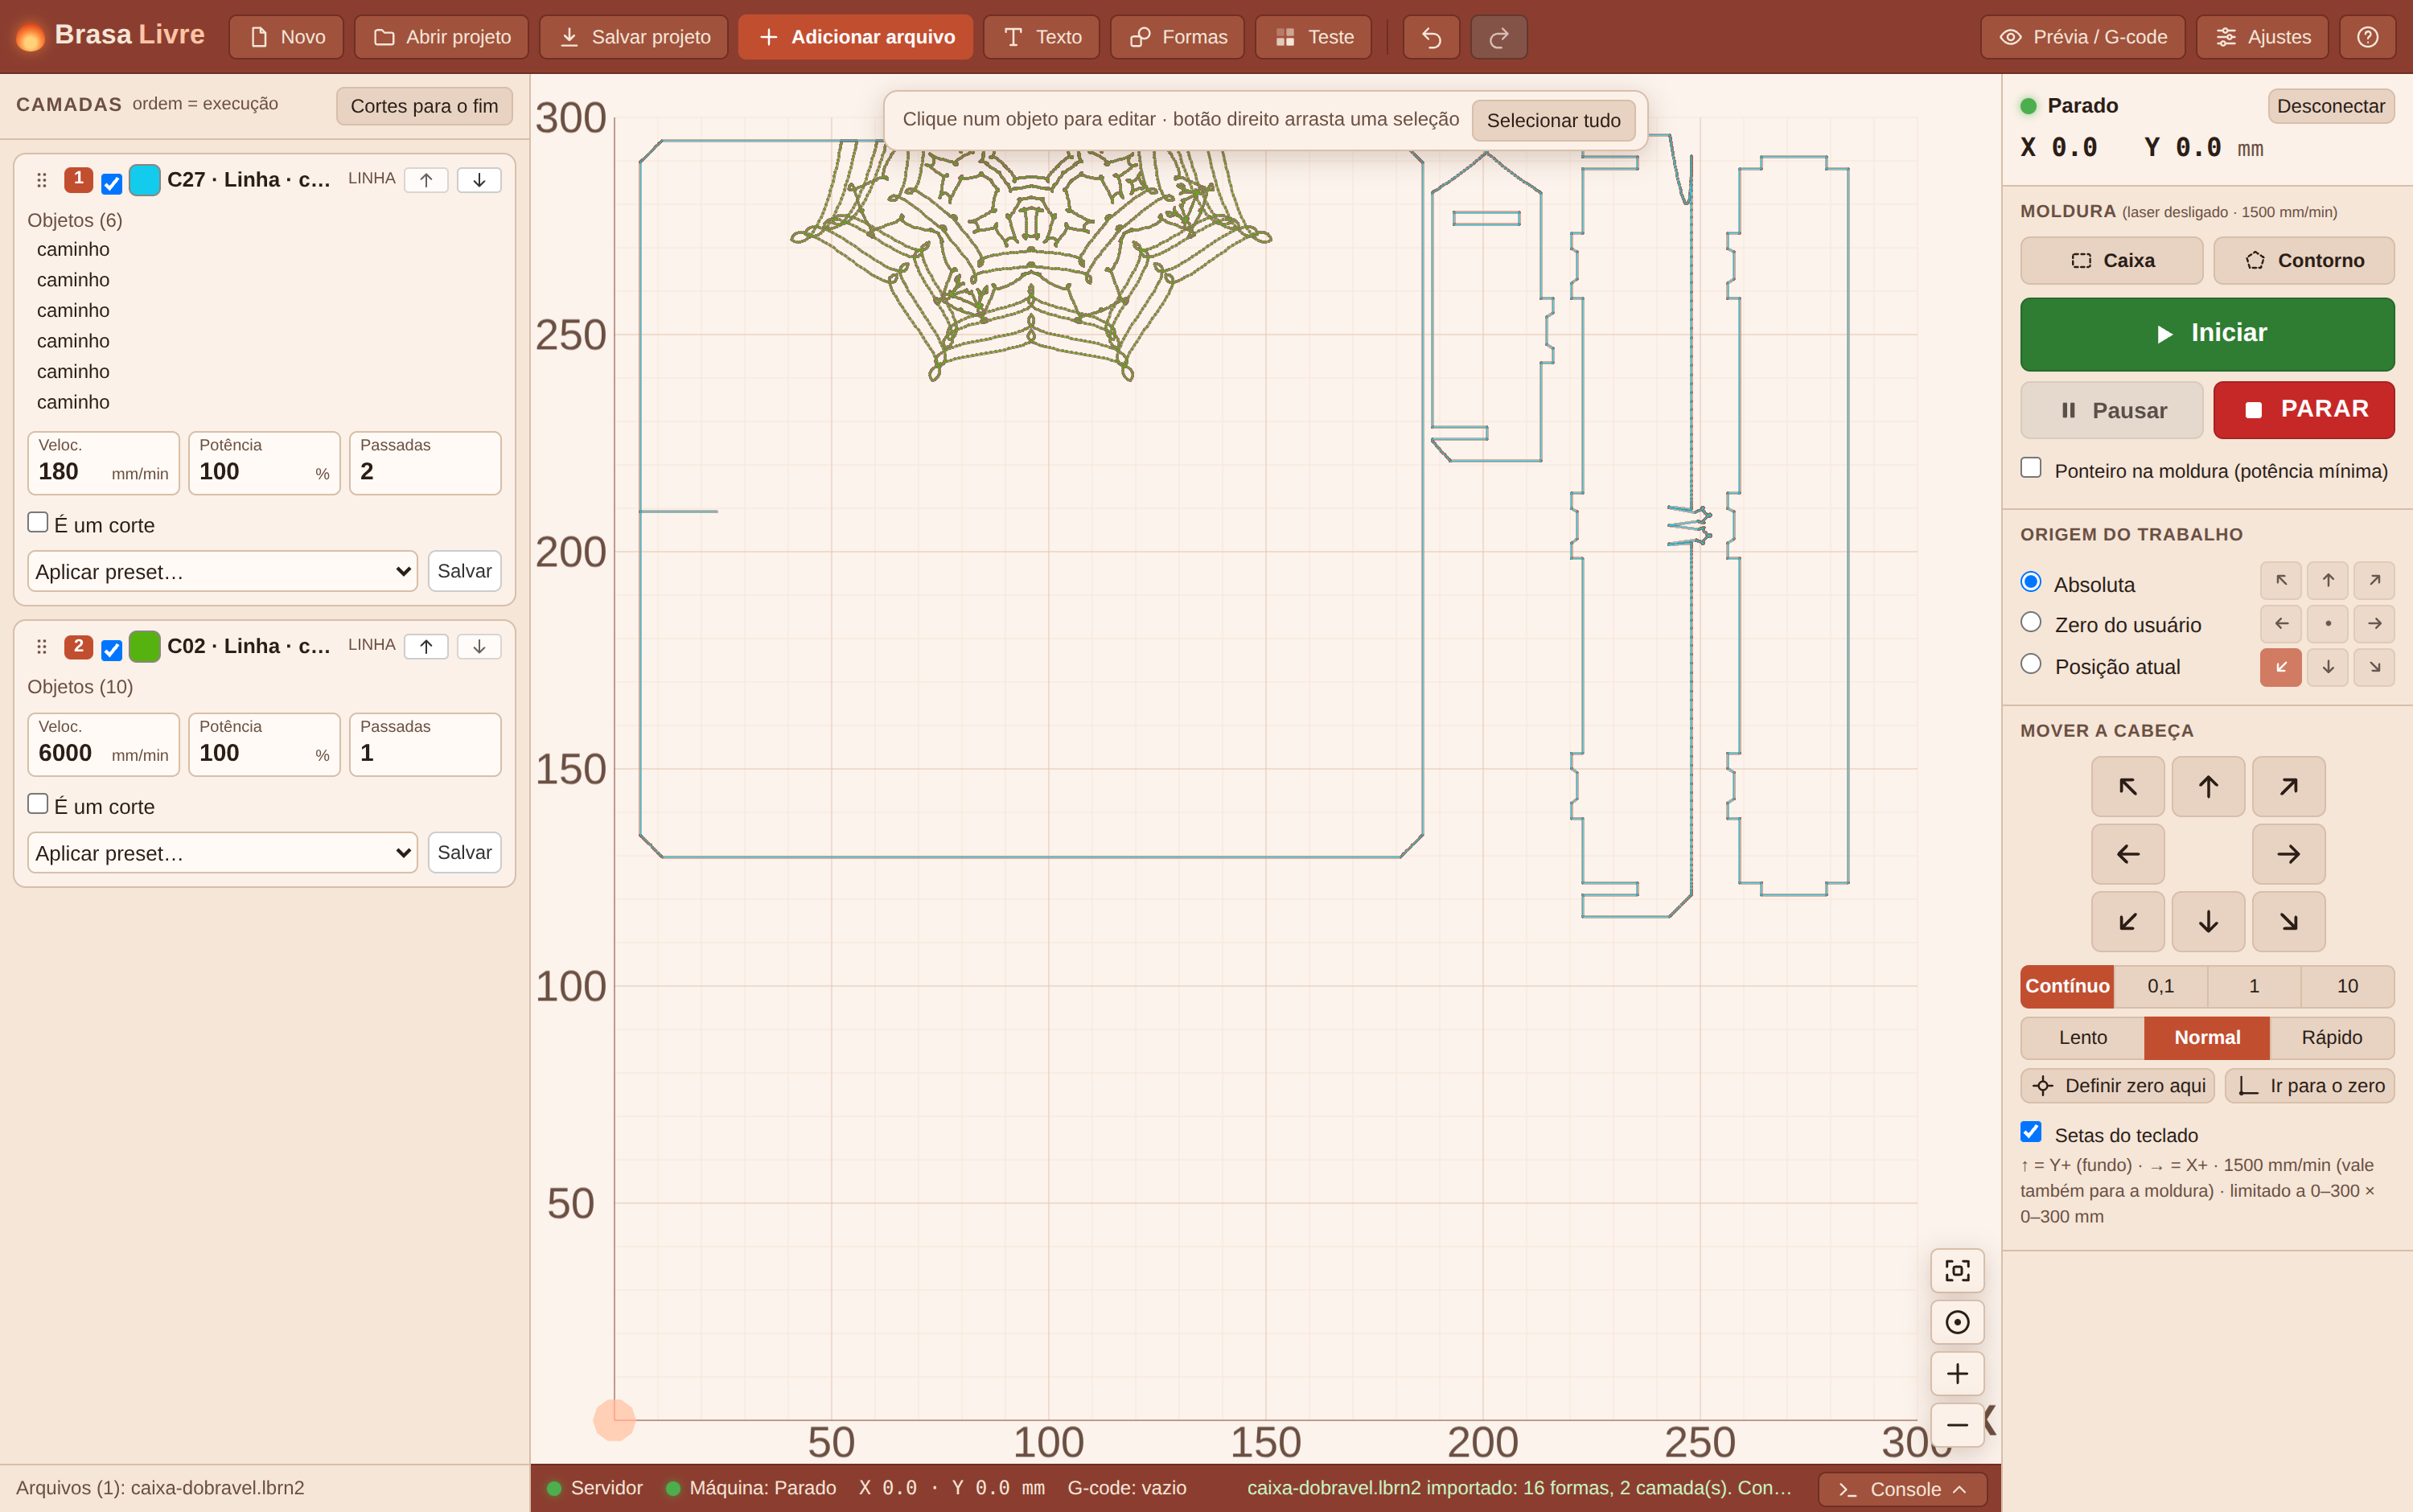Open the cyan color swatch of layer C27

pyautogui.click(x=145, y=180)
